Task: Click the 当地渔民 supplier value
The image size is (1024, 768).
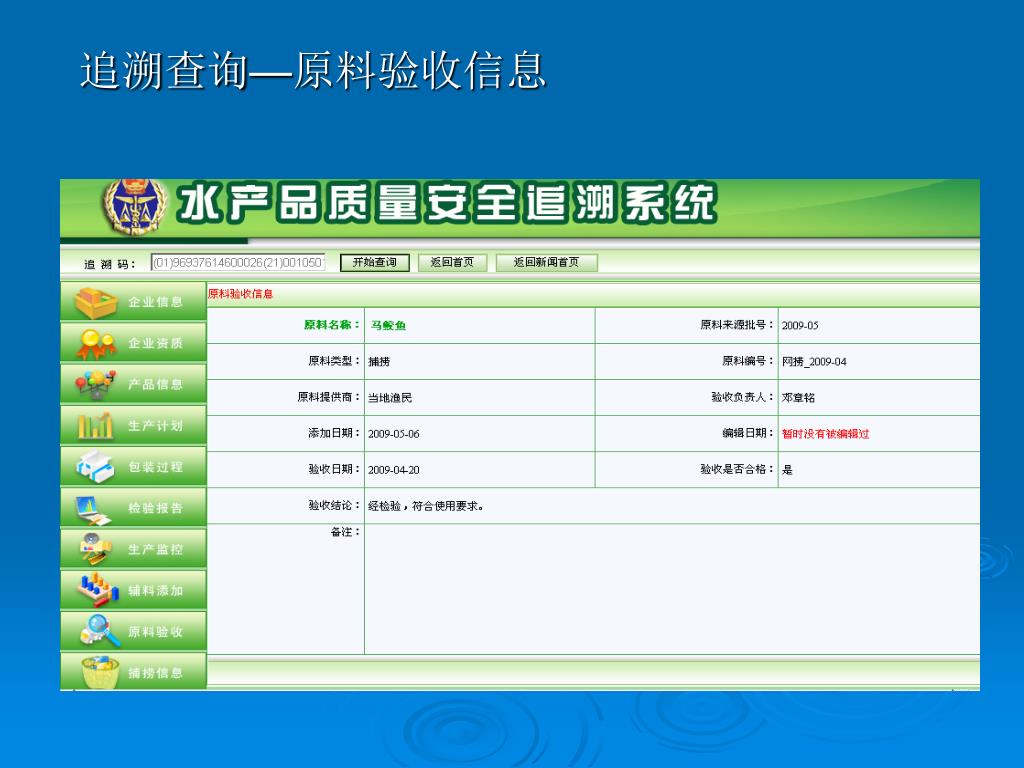Action: point(390,397)
